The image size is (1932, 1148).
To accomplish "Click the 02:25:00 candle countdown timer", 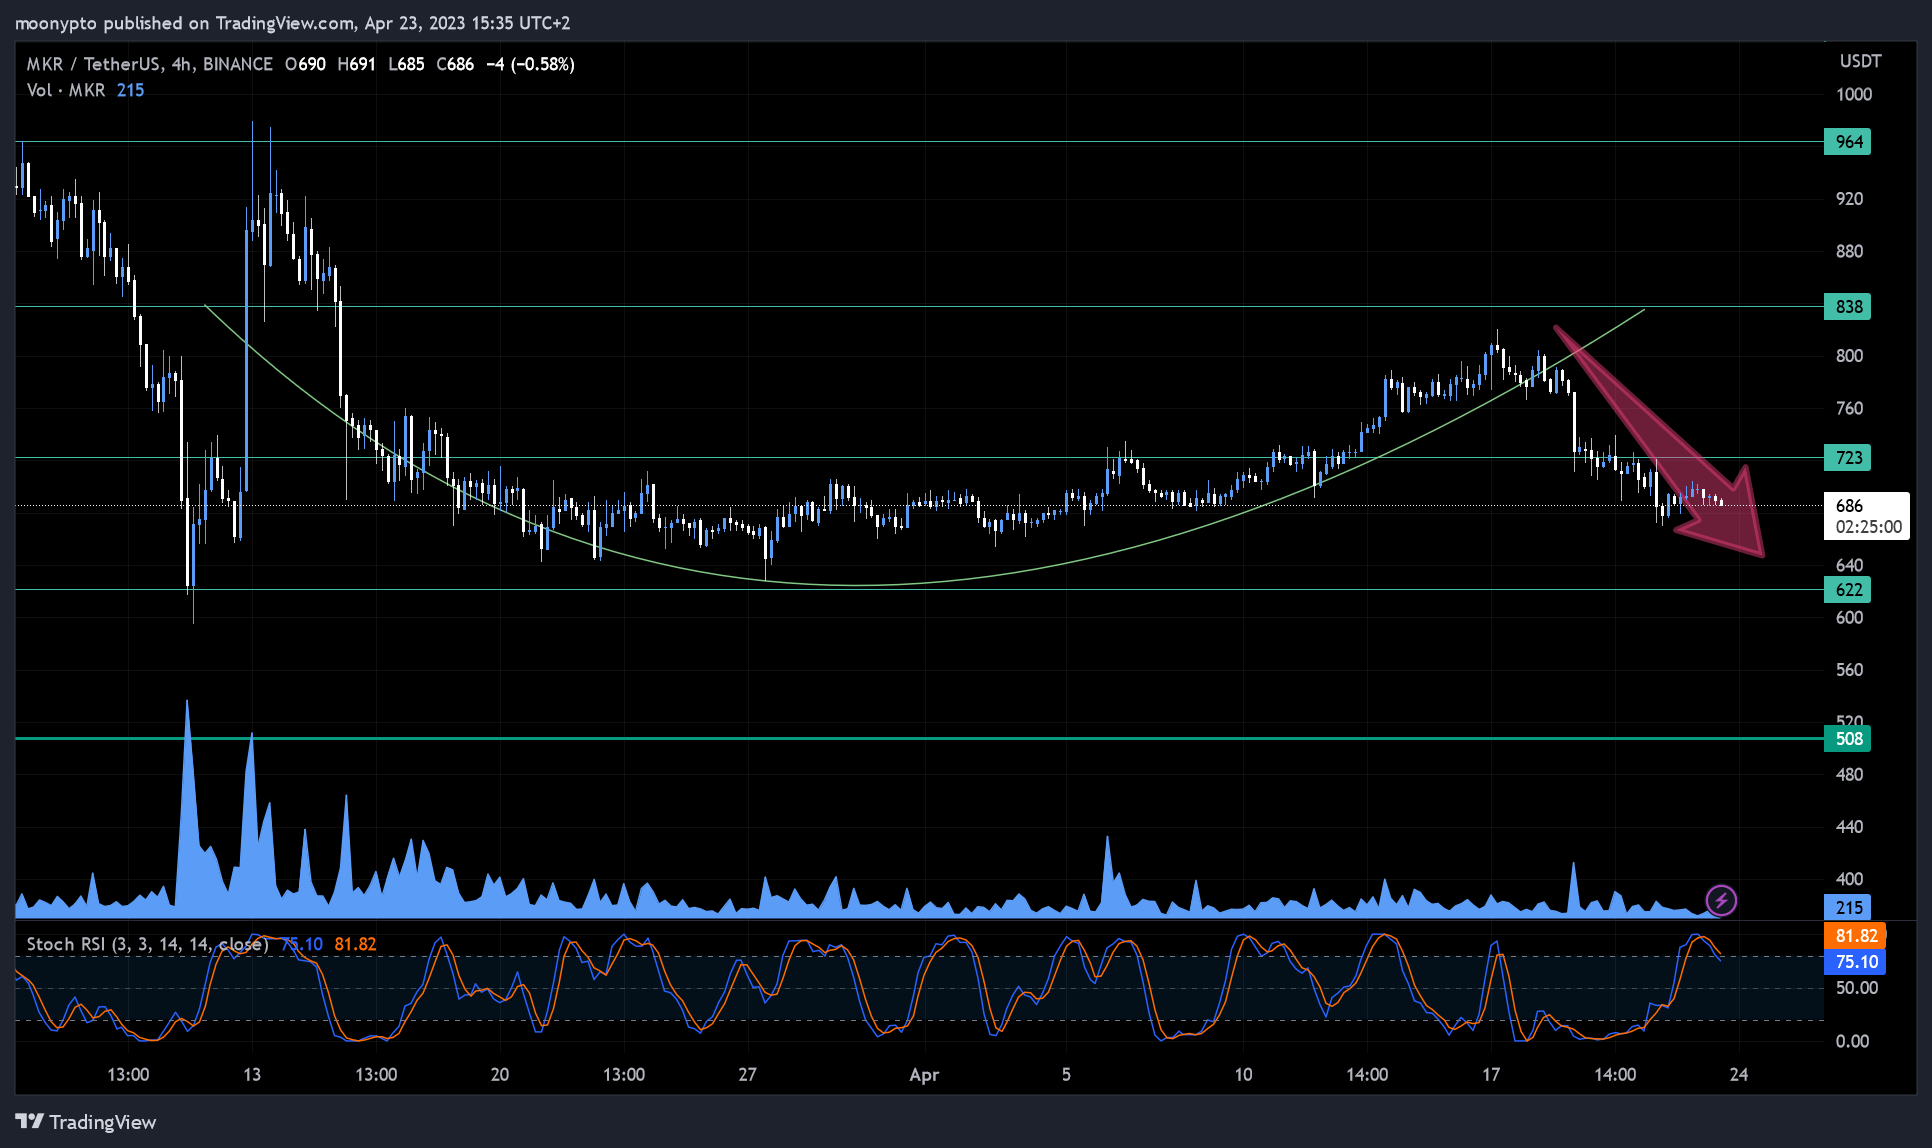I will pyautogui.click(x=1868, y=527).
